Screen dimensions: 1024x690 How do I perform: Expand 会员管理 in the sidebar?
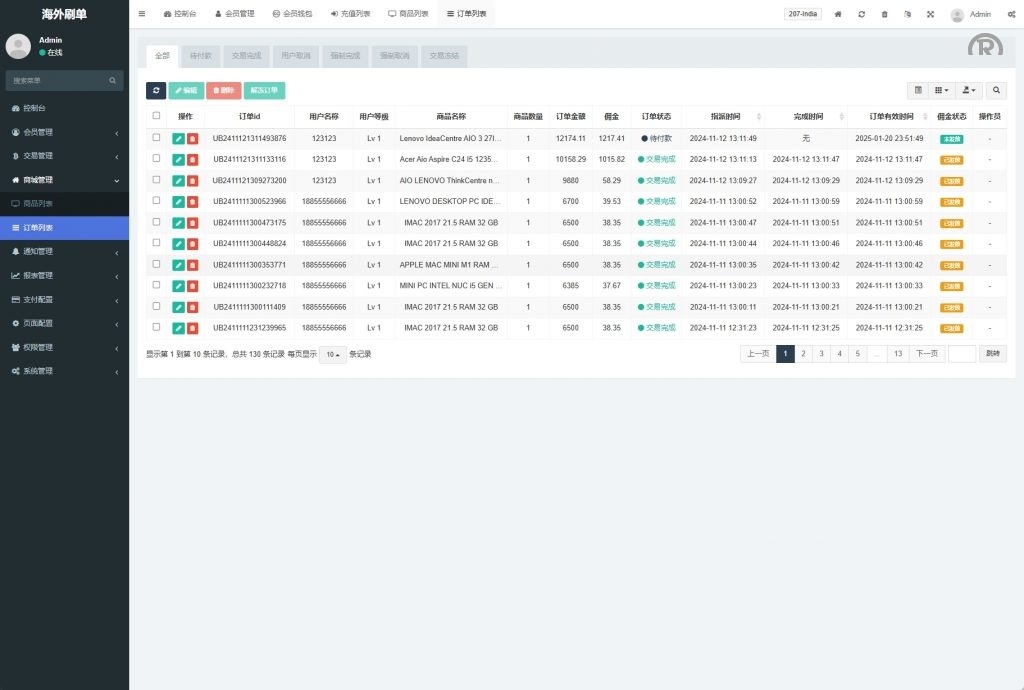coord(64,132)
